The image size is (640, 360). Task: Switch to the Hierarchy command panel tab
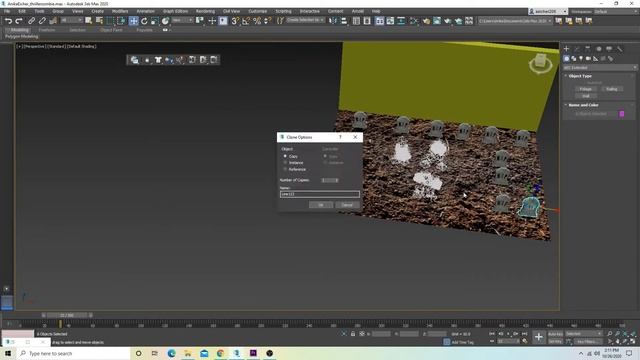coord(587,49)
